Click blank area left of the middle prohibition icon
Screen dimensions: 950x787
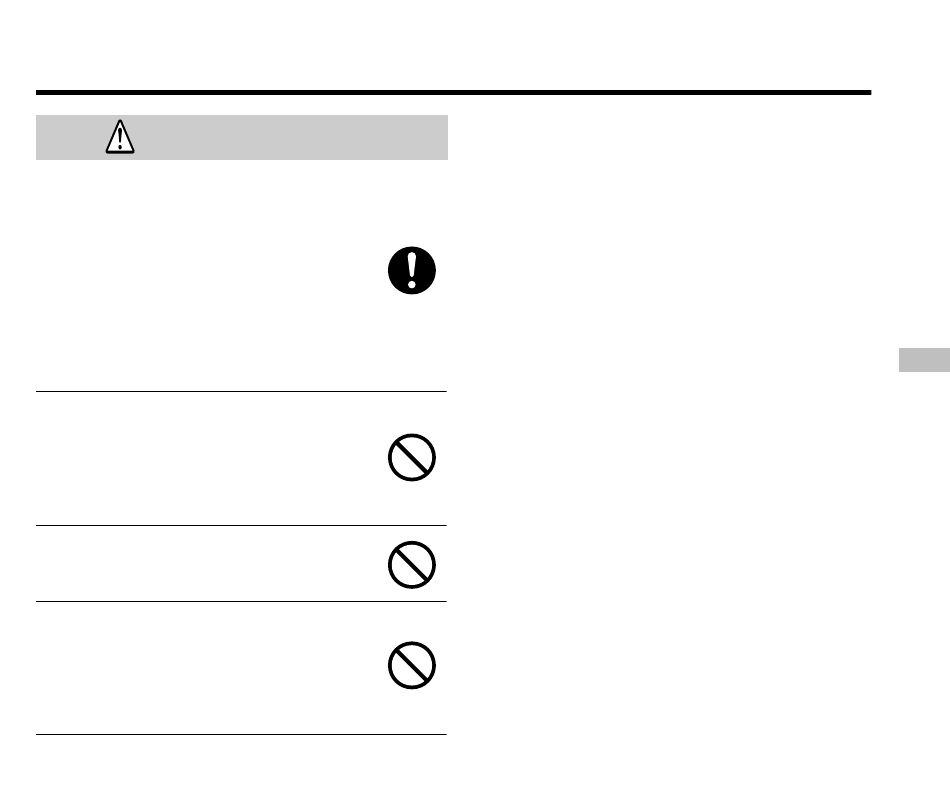(206, 564)
